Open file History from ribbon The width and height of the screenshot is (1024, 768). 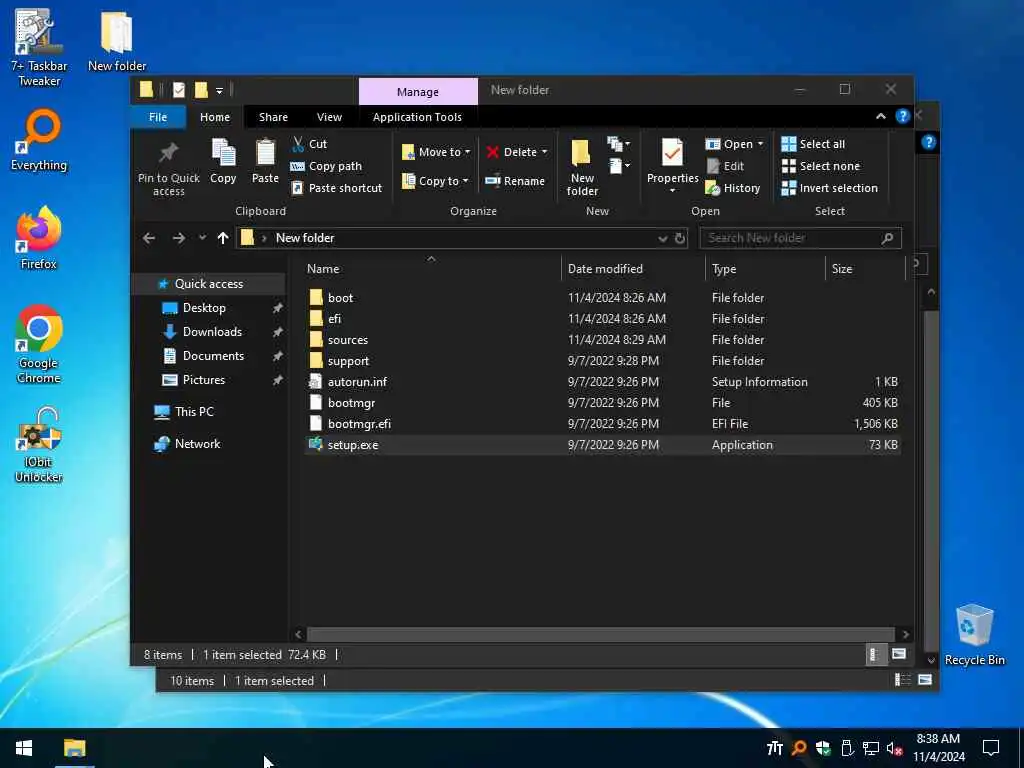pyautogui.click(x=733, y=188)
